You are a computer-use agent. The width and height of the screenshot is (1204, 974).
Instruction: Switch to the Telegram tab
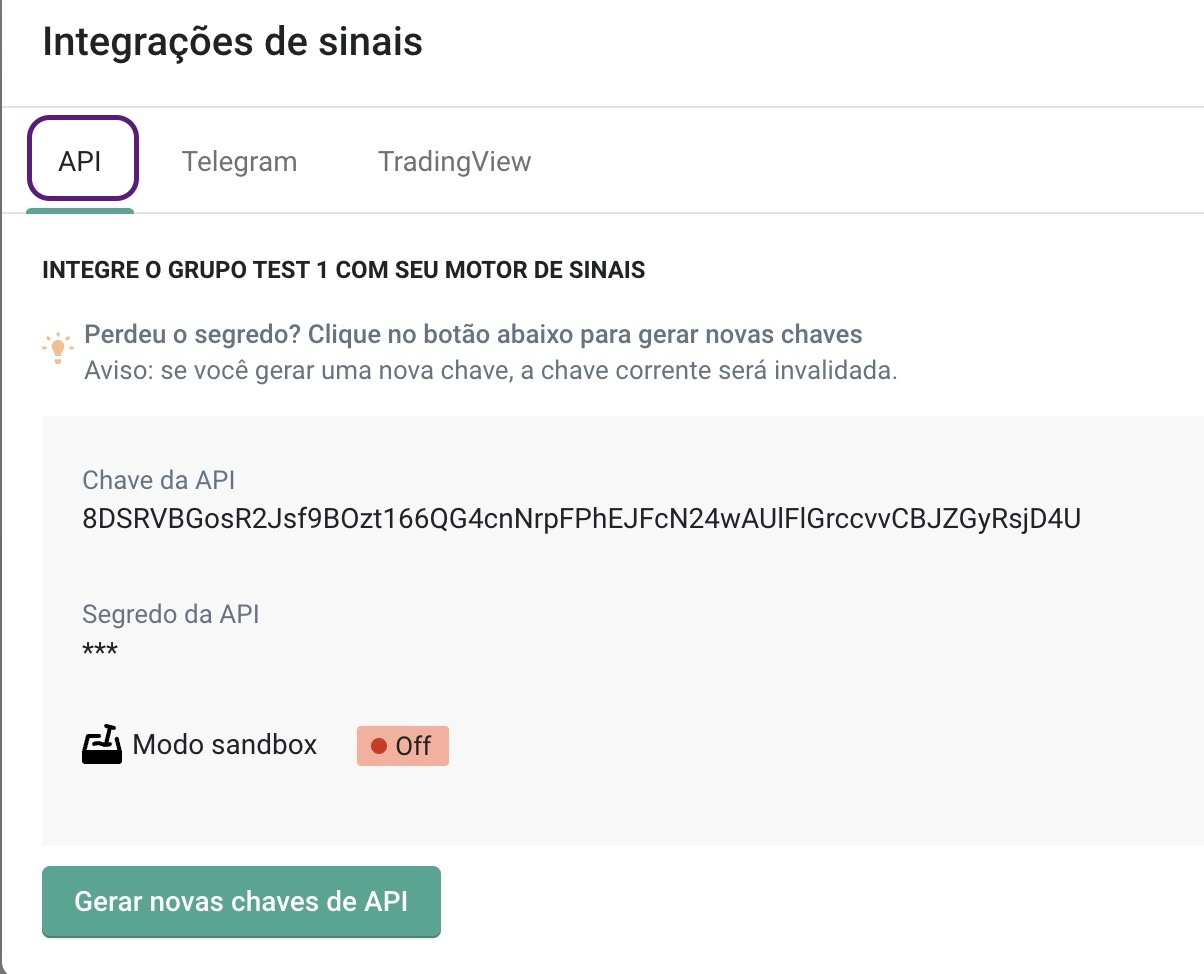tap(239, 161)
